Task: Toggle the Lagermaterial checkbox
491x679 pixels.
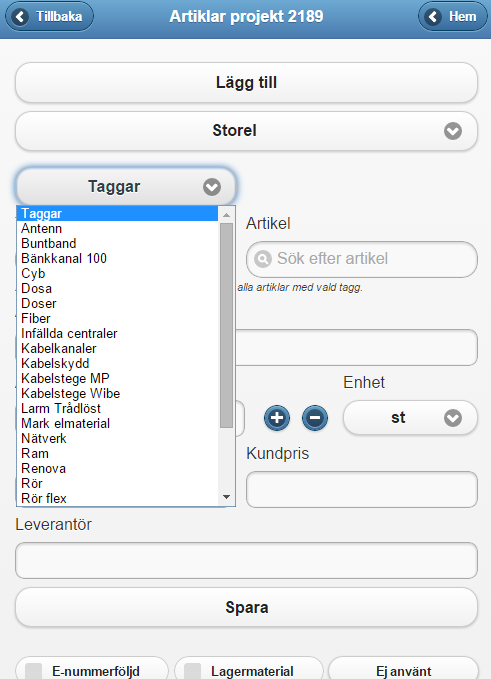Action: pos(193,671)
